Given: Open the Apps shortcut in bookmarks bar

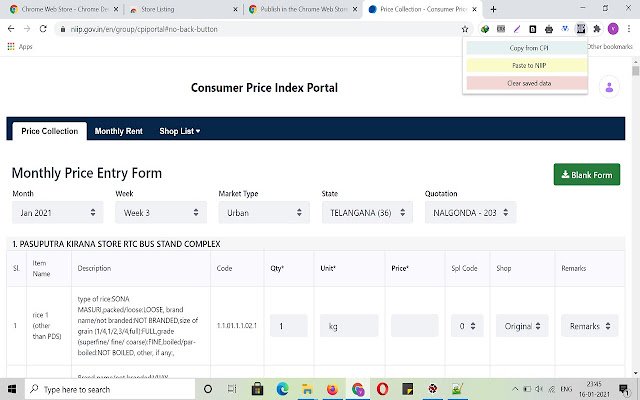Looking at the screenshot, I should click(x=20, y=47).
